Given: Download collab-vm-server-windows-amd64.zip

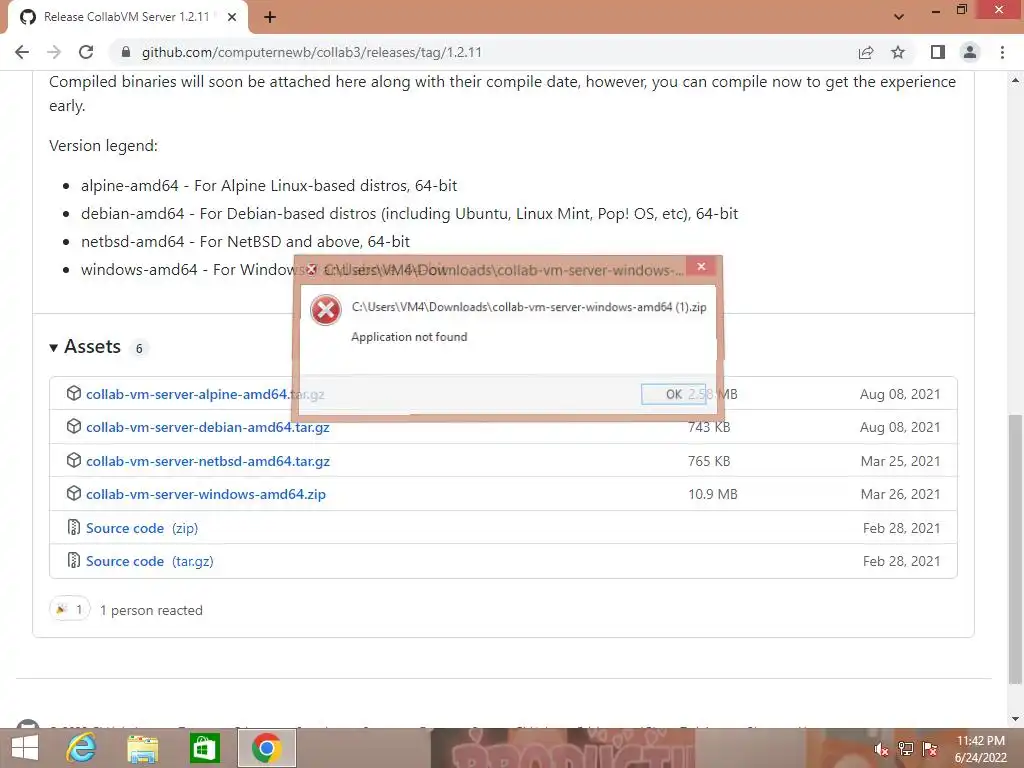Looking at the screenshot, I should [x=206, y=494].
